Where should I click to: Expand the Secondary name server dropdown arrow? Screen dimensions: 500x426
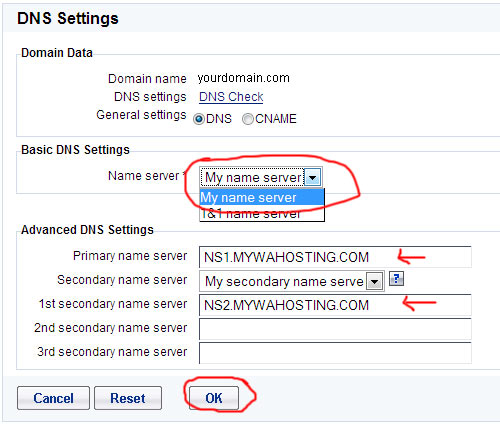pos(375,282)
